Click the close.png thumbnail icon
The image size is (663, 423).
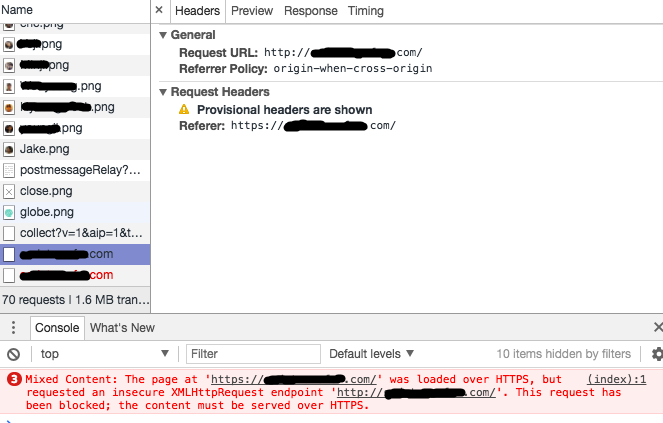9,192
